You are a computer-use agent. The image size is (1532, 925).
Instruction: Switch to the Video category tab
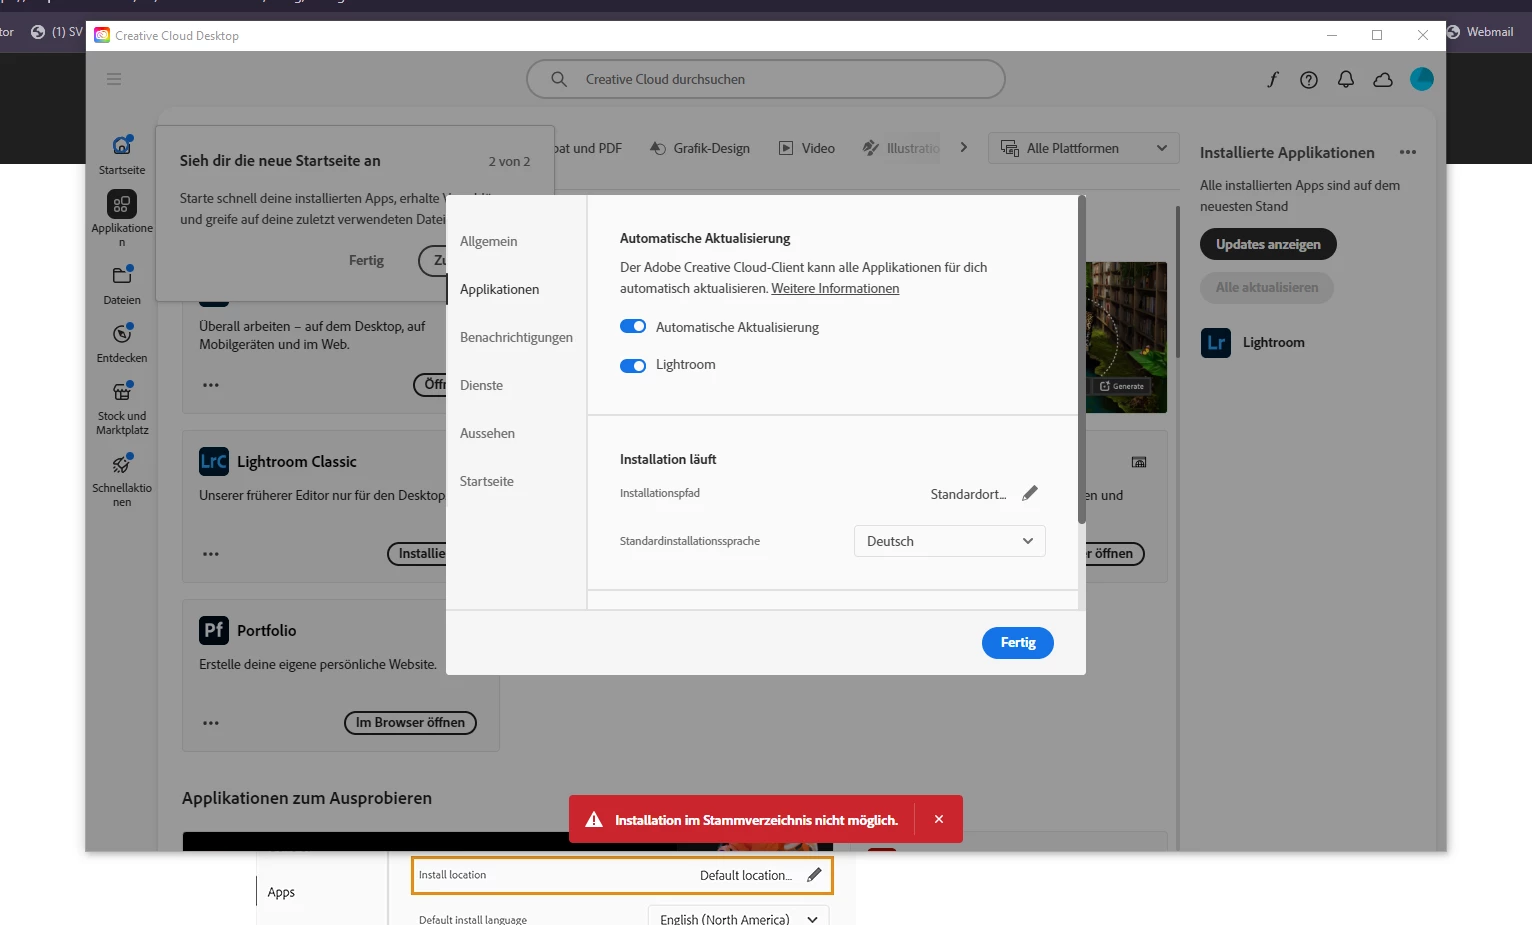click(807, 148)
